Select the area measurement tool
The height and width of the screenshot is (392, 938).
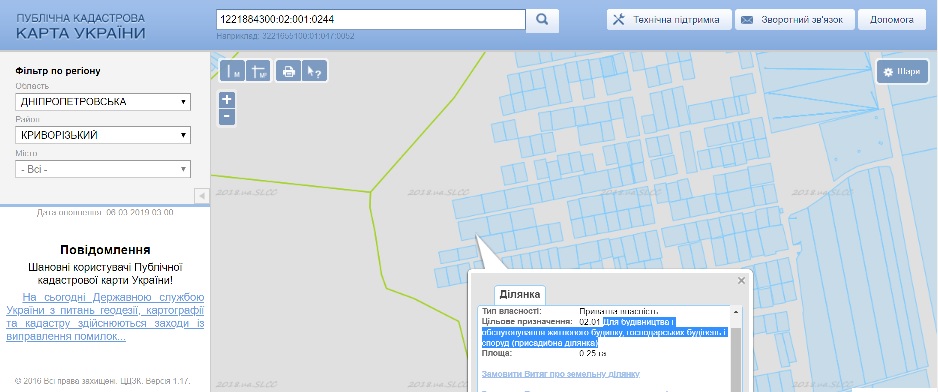(258, 71)
